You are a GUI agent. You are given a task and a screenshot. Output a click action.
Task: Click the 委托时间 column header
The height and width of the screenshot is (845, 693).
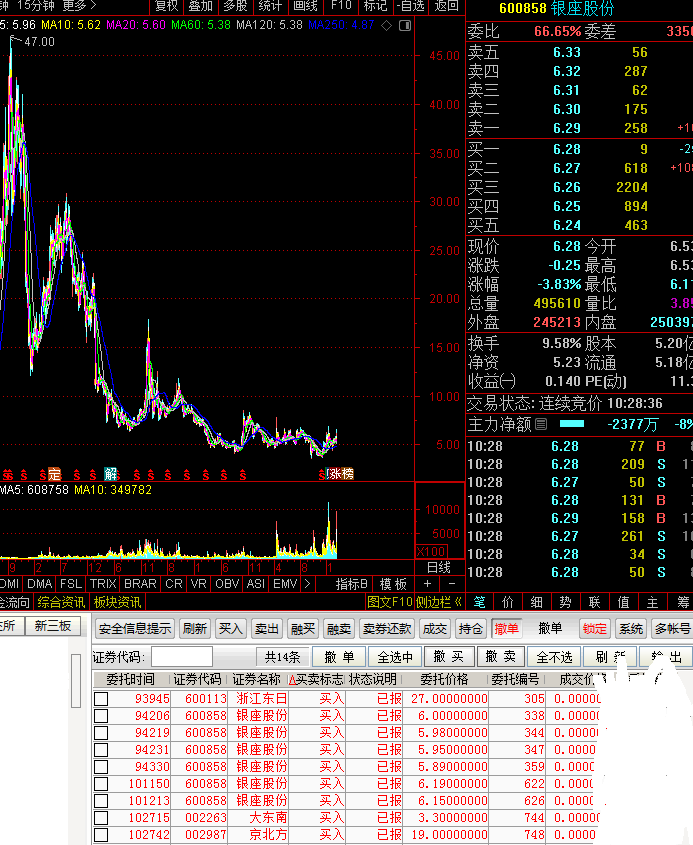(130, 679)
